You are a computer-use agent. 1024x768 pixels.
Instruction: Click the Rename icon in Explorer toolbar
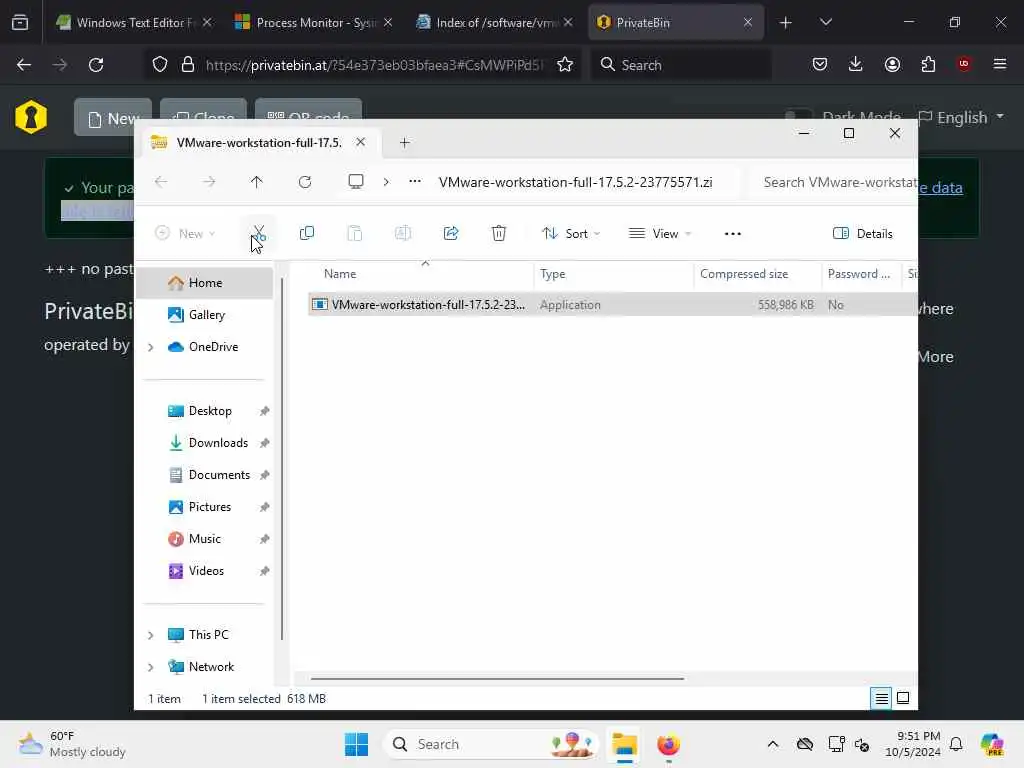tap(403, 233)
